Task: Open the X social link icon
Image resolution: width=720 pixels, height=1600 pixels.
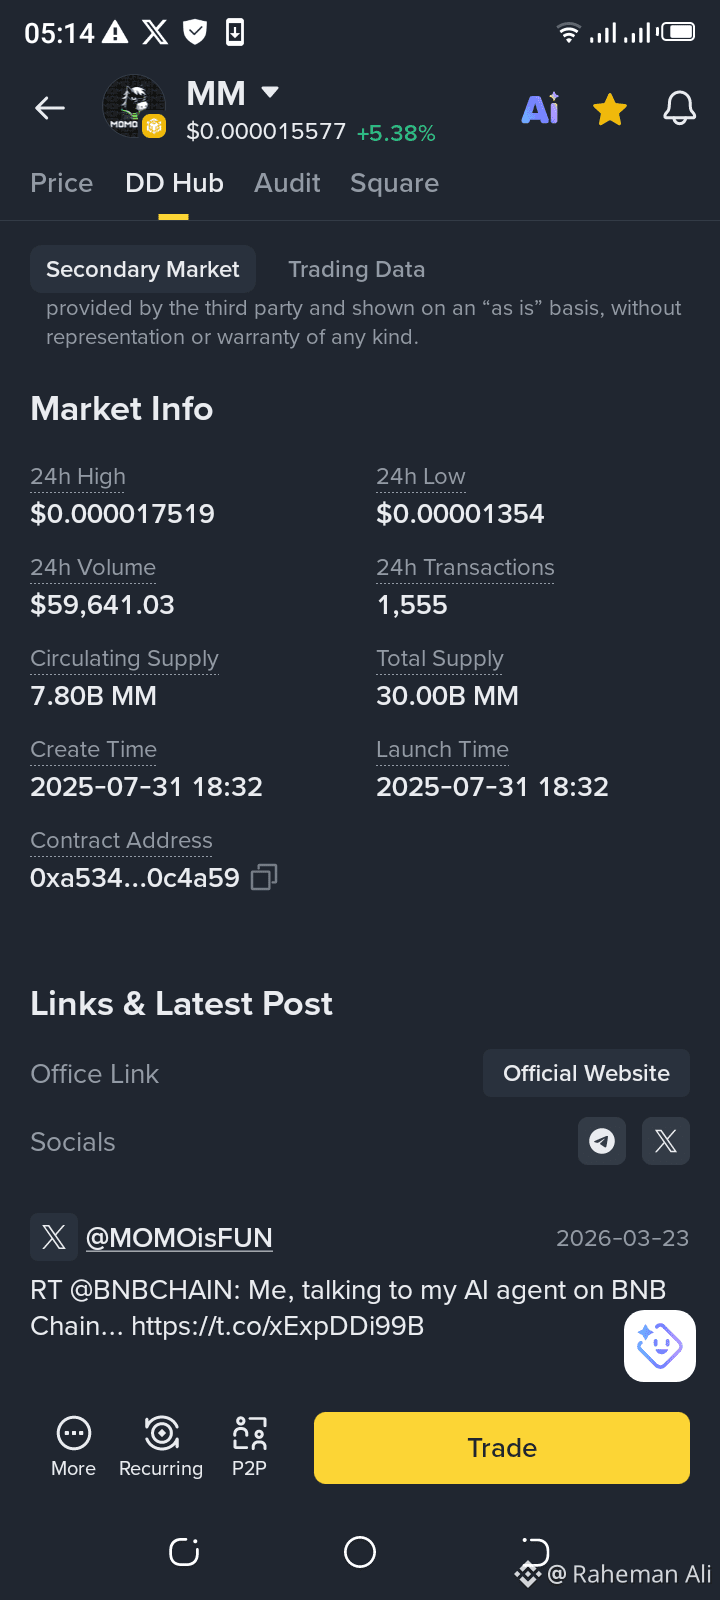Action: [666, 1141]
